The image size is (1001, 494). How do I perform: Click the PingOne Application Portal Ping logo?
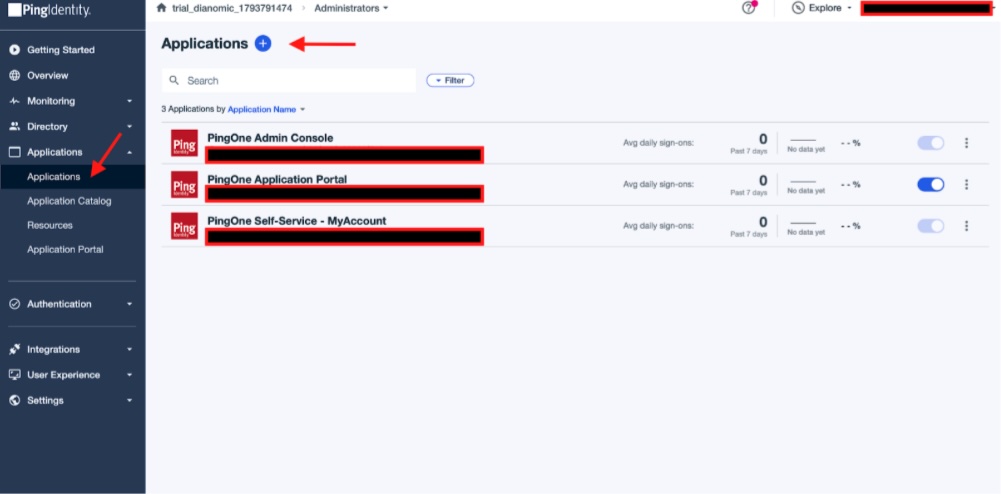click(x=184, y=184)
